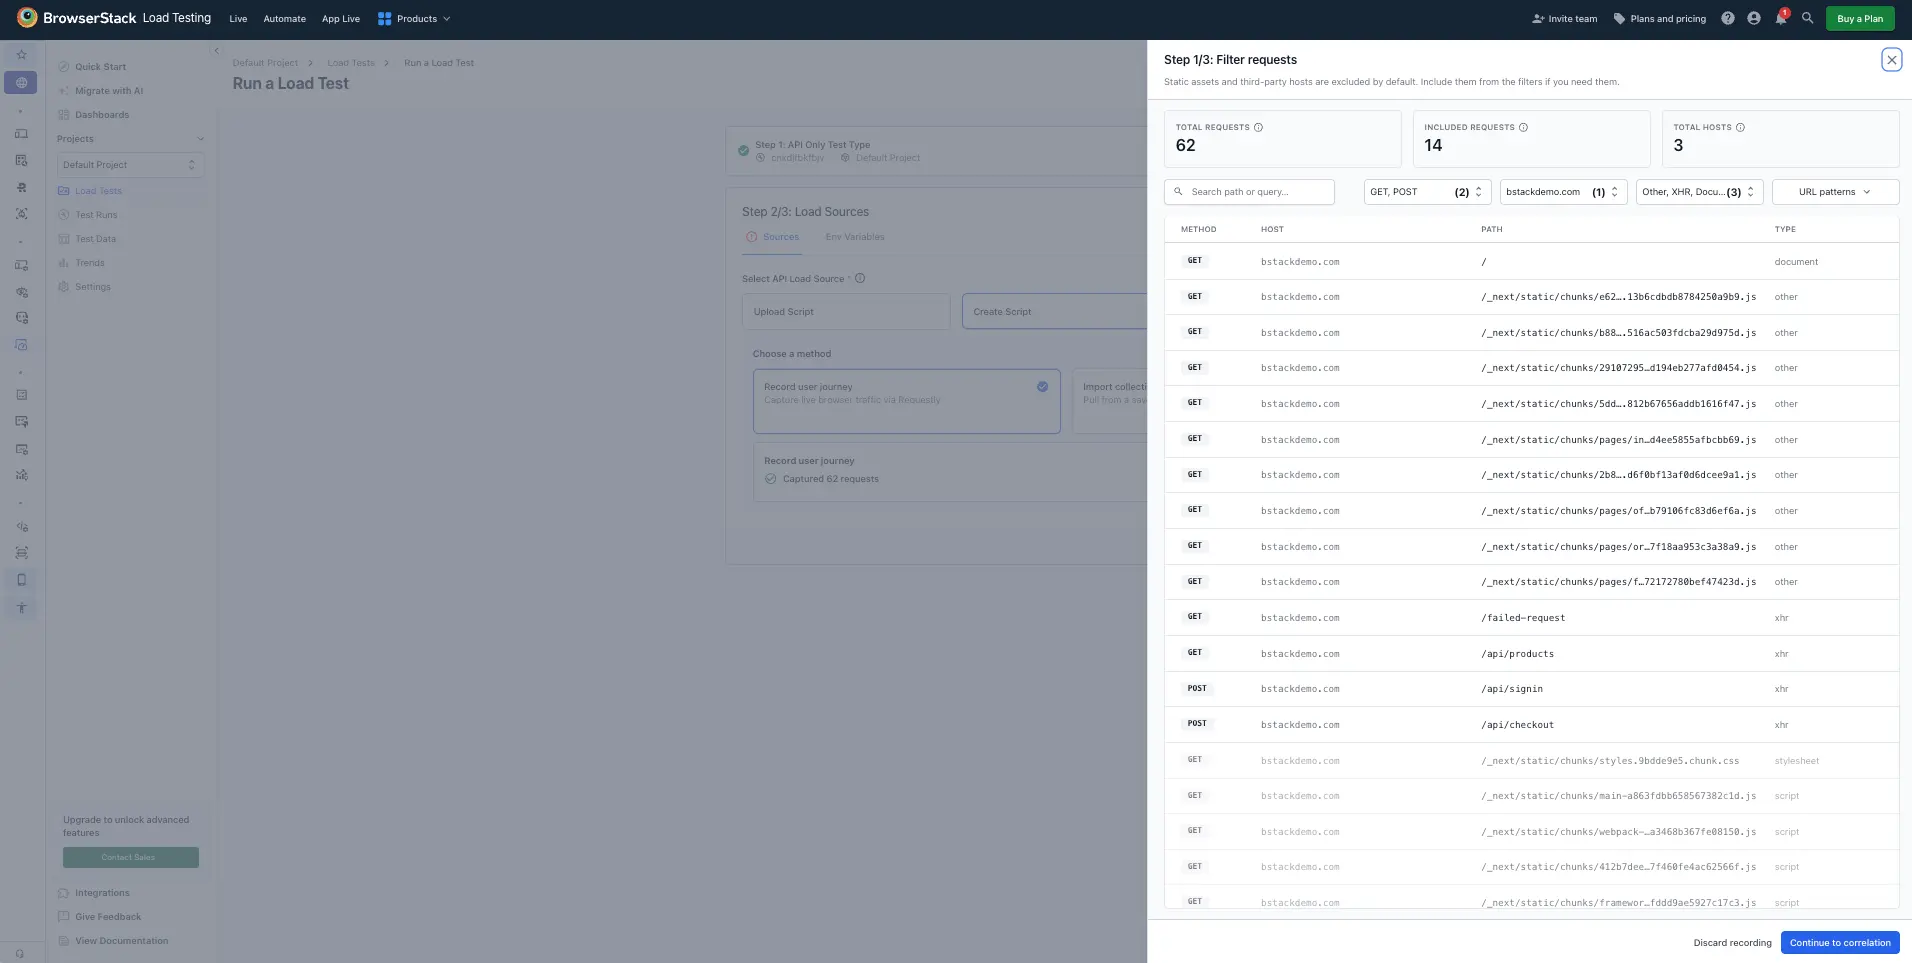This screenshot has height=963, width=1912.
Task: Click the Import collection method card
Action: coord(1109,401)
